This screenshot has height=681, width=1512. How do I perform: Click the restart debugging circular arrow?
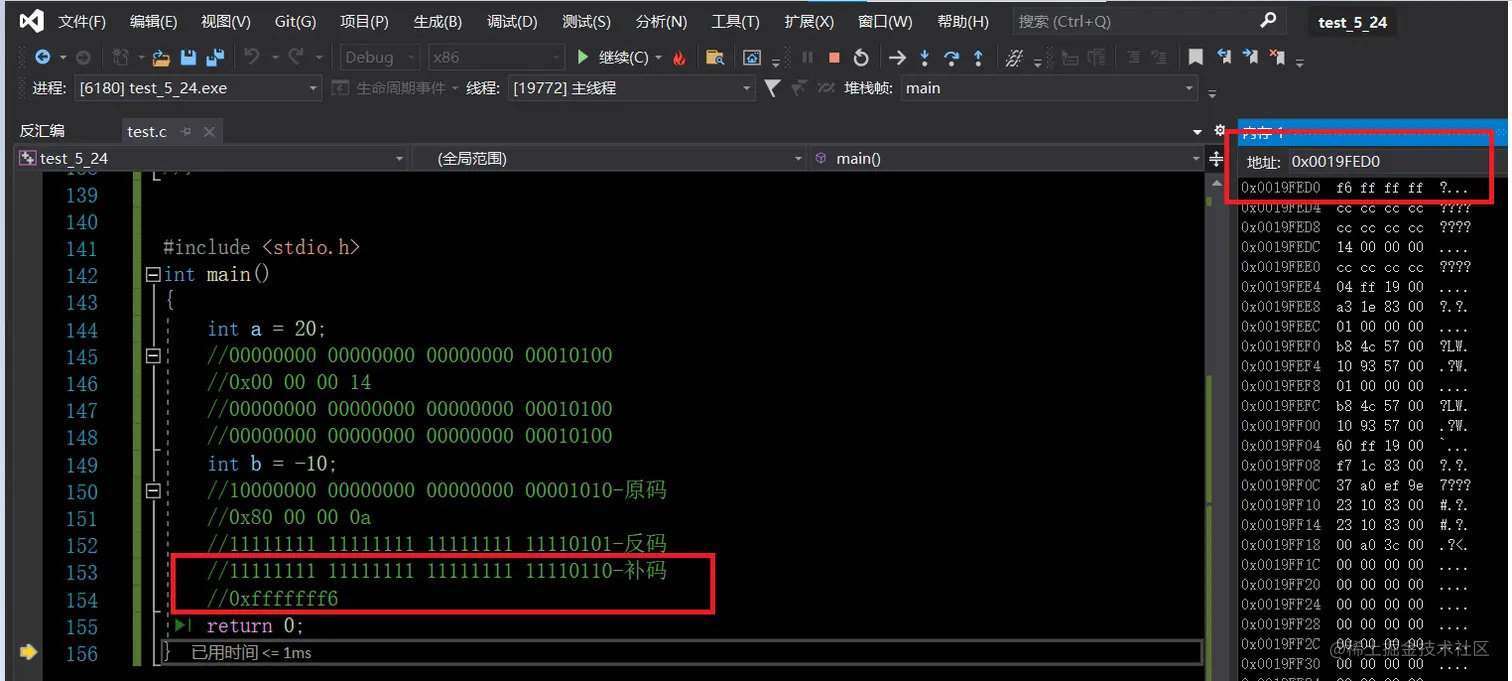861,58
